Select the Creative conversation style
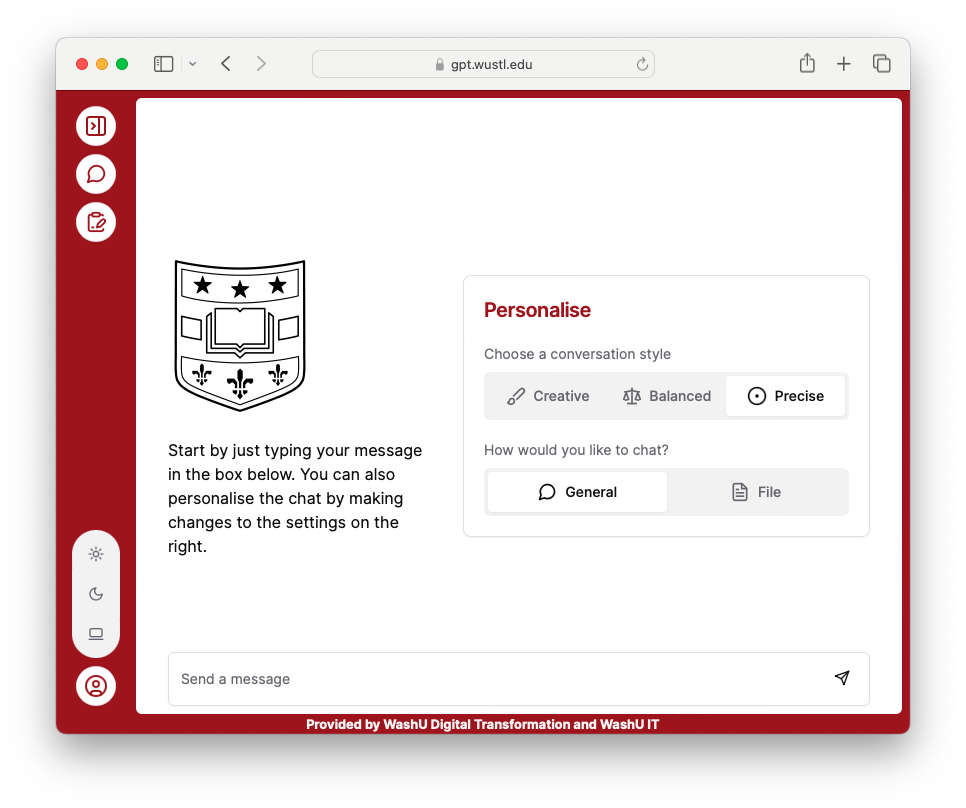 pos(548,396)
